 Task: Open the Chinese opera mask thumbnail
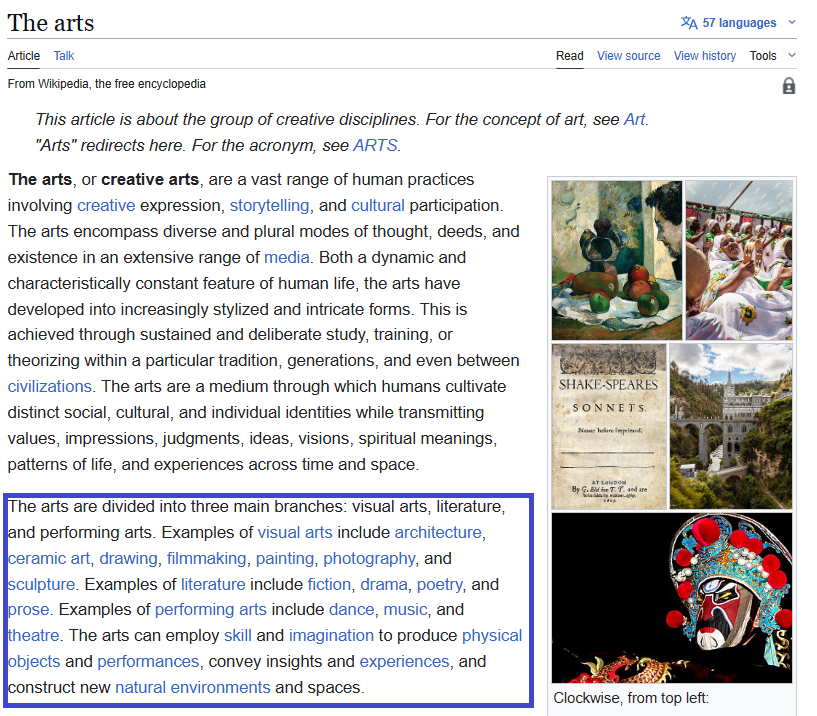pyautogui.click(x=672, y=598)
